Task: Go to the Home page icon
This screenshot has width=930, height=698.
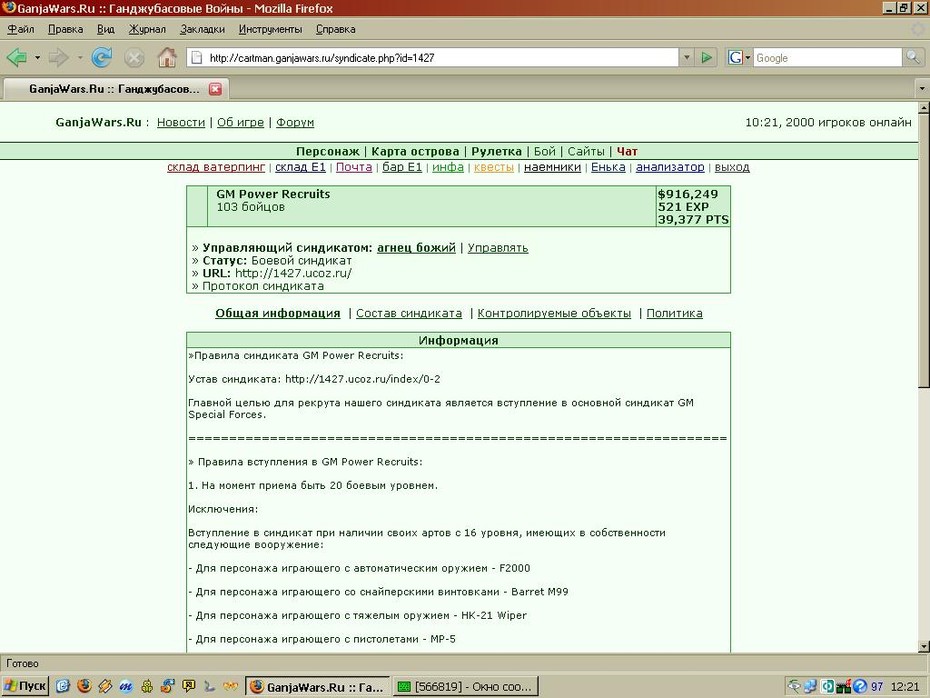Action: coord(167,58)
